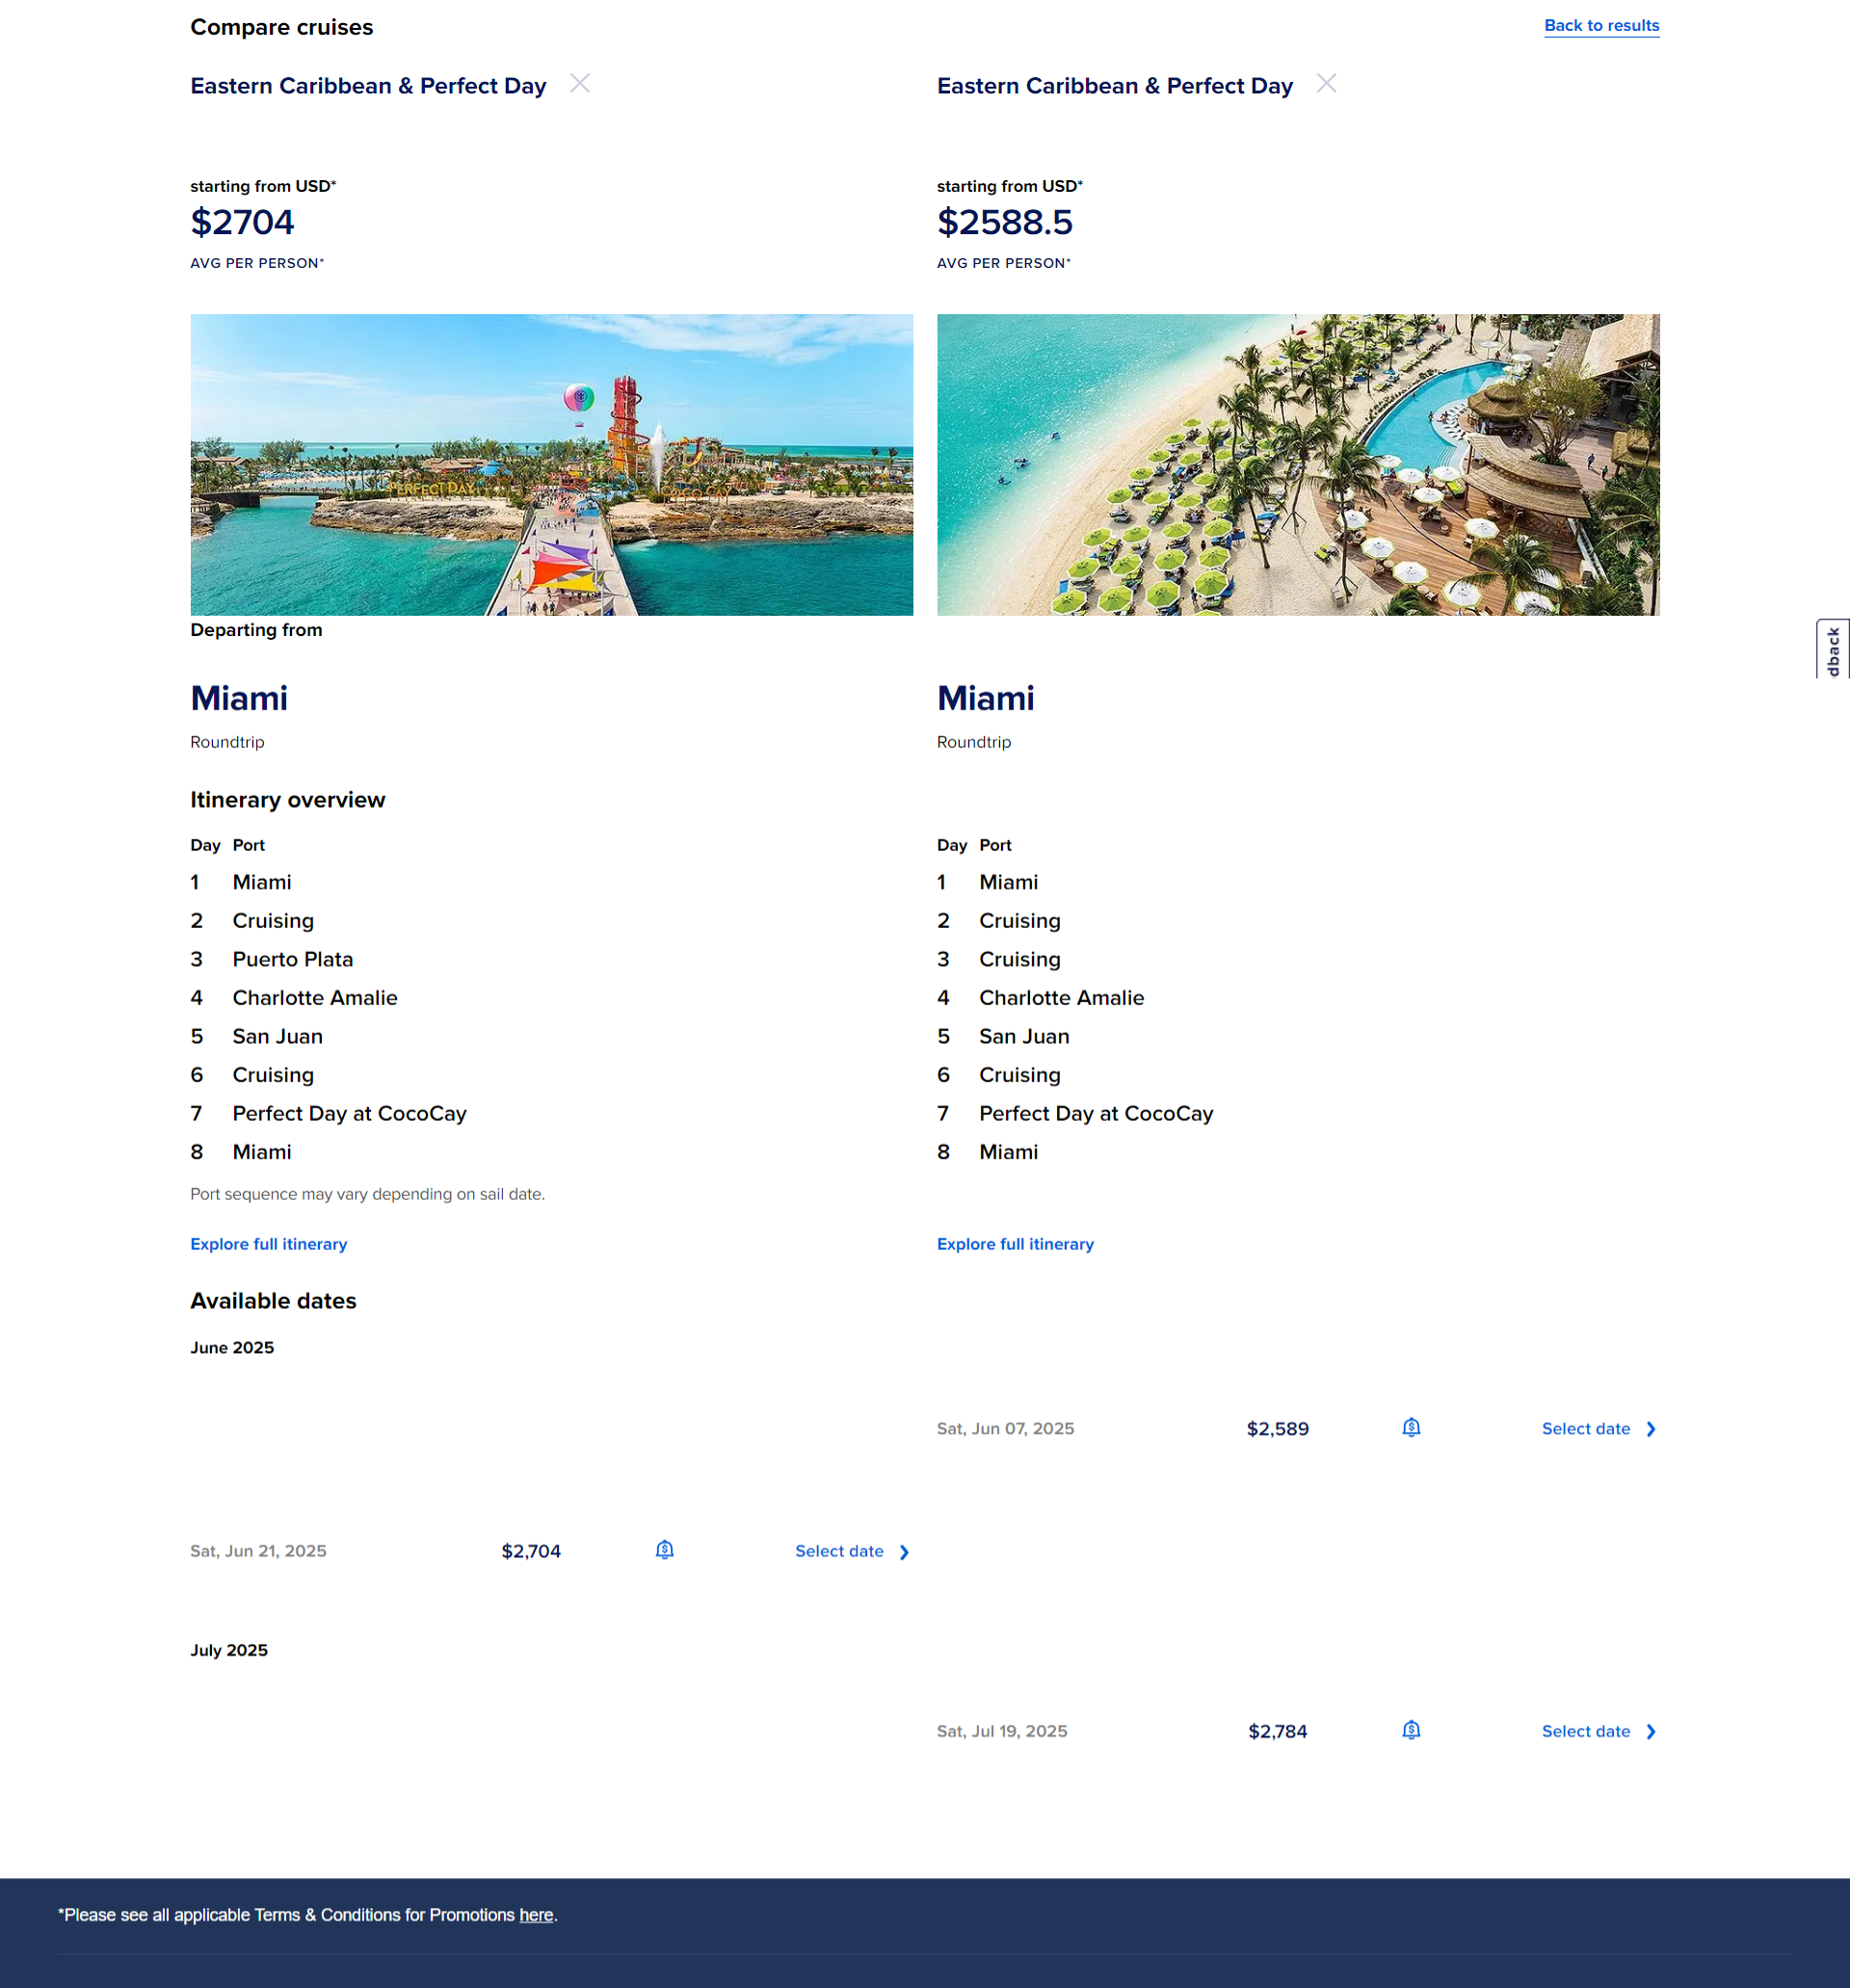Click the left cruise destination photo
Screen dimensions: 1850x1988
551,464
